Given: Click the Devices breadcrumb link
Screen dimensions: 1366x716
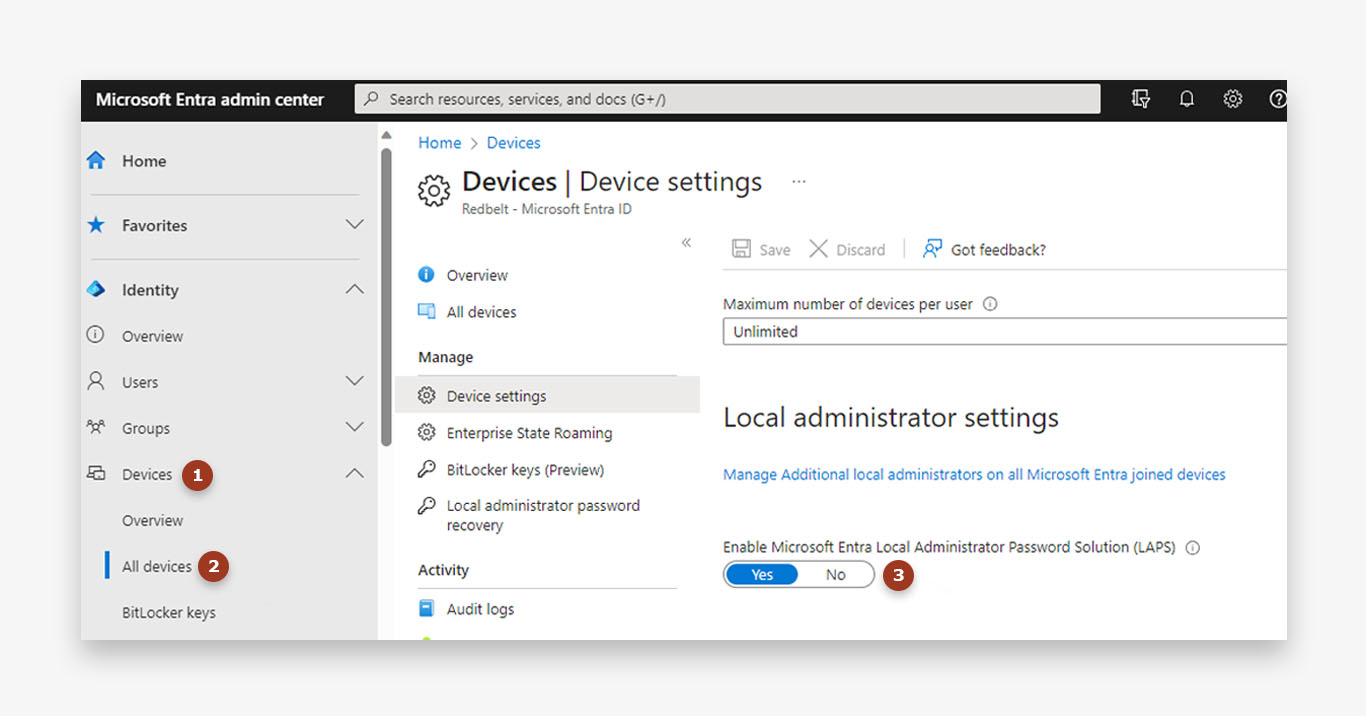Looking at the screenshot, I should coord(513,143).
